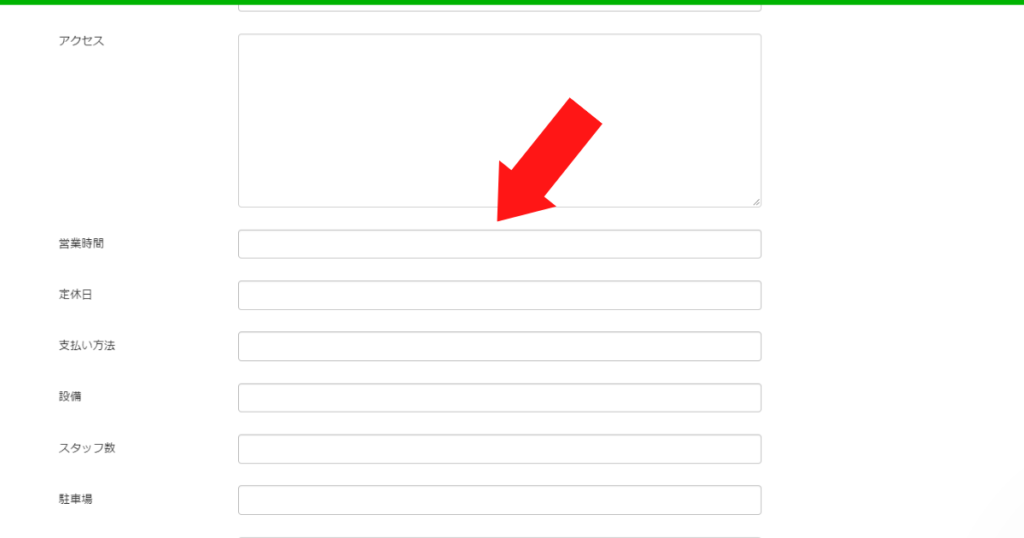Click the アクセス field label
This screenshot has width=1024, height=538.
click(82, 40)
